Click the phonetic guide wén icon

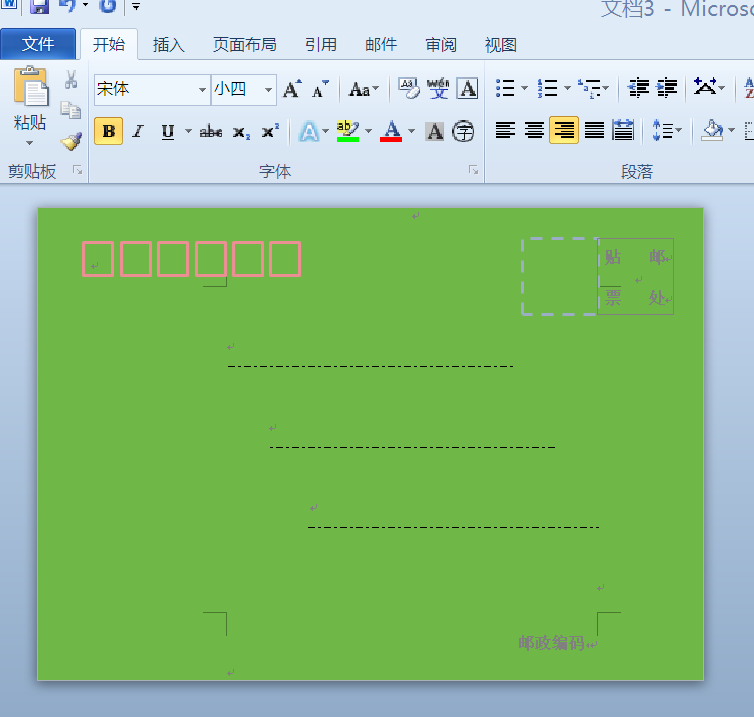pos(438,89)
